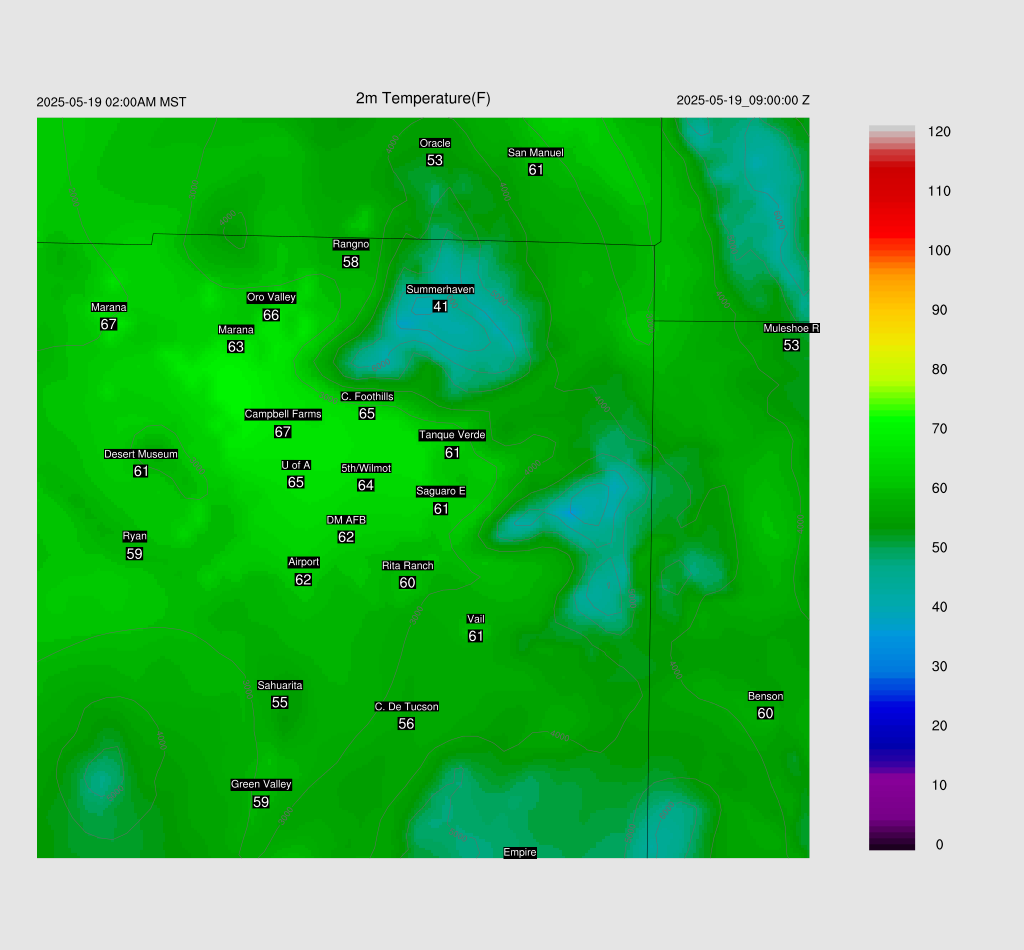1024x950 pixels.
Task: Click the Saguaro E station label
Action: coord(441,491)
